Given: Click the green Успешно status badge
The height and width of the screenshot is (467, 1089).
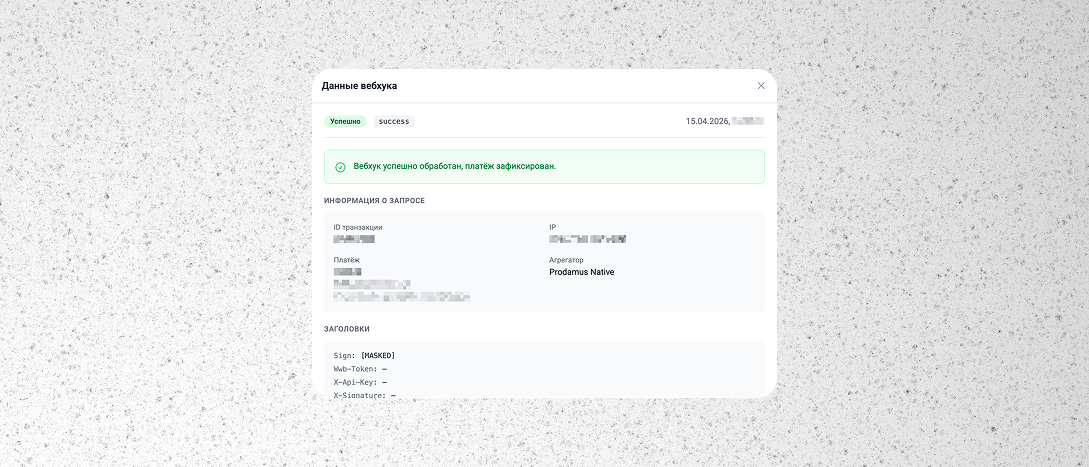Looking at the screenshot, I should click(x=345, y=121).
